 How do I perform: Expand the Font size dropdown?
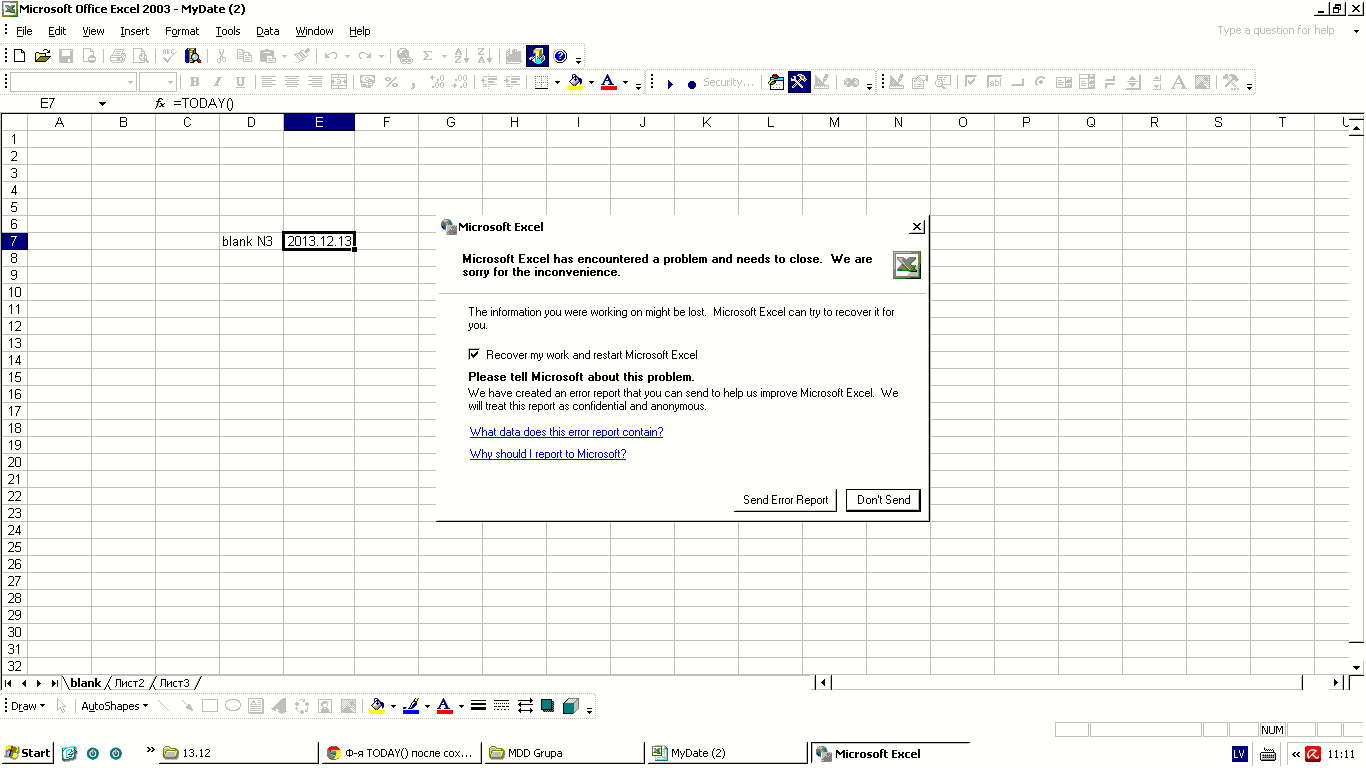(170, 83)
